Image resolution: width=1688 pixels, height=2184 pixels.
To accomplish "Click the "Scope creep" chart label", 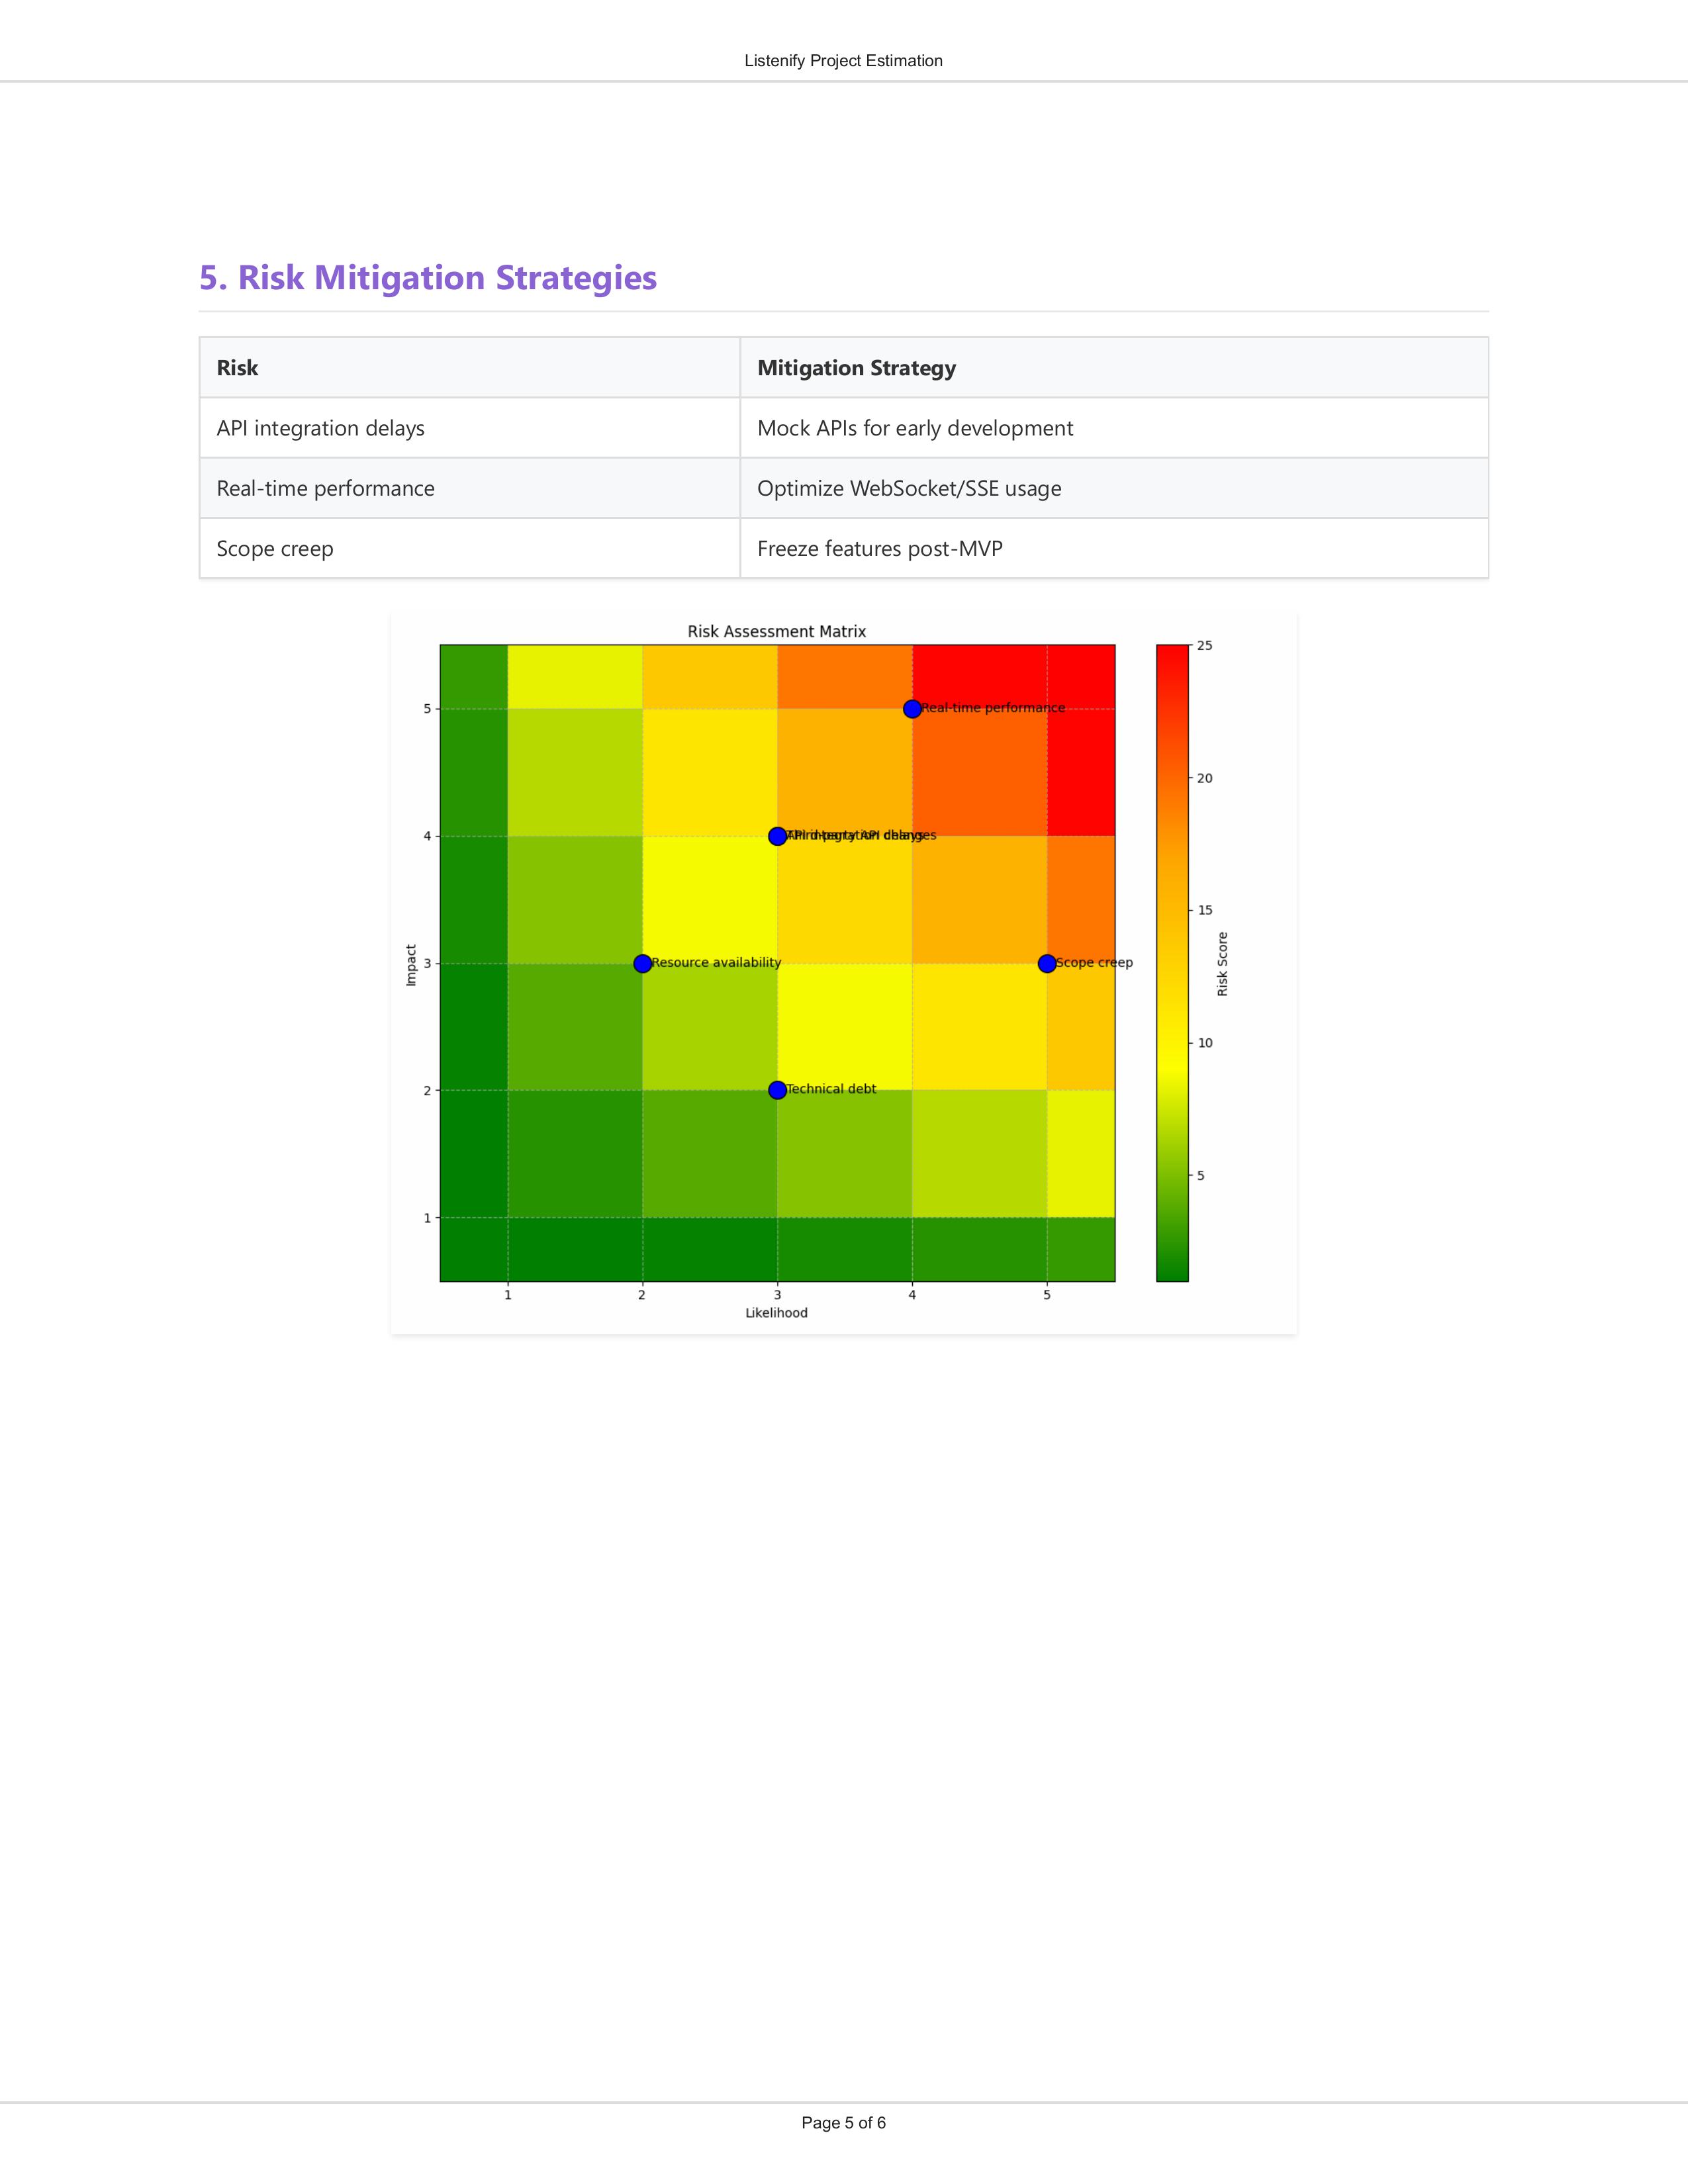I will 1094,962.
